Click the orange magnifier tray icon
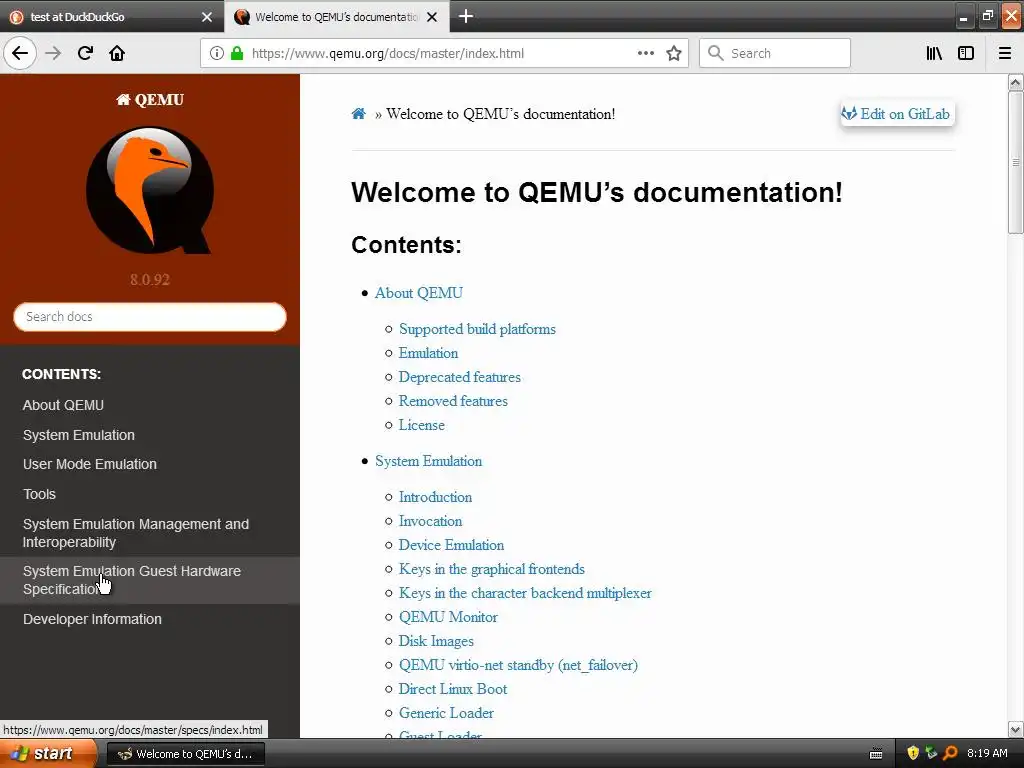1024x768 pixels. pyautogui.click(x=950, y=753)
